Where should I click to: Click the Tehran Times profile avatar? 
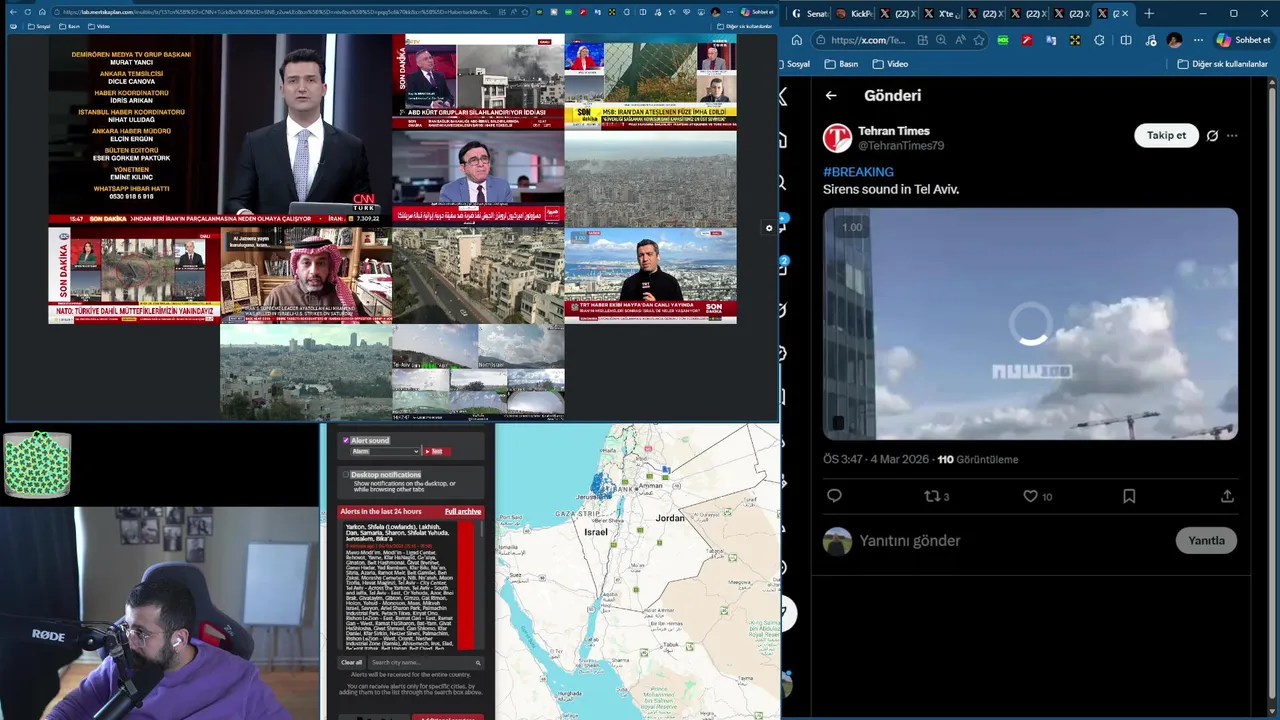coord(837,138)
